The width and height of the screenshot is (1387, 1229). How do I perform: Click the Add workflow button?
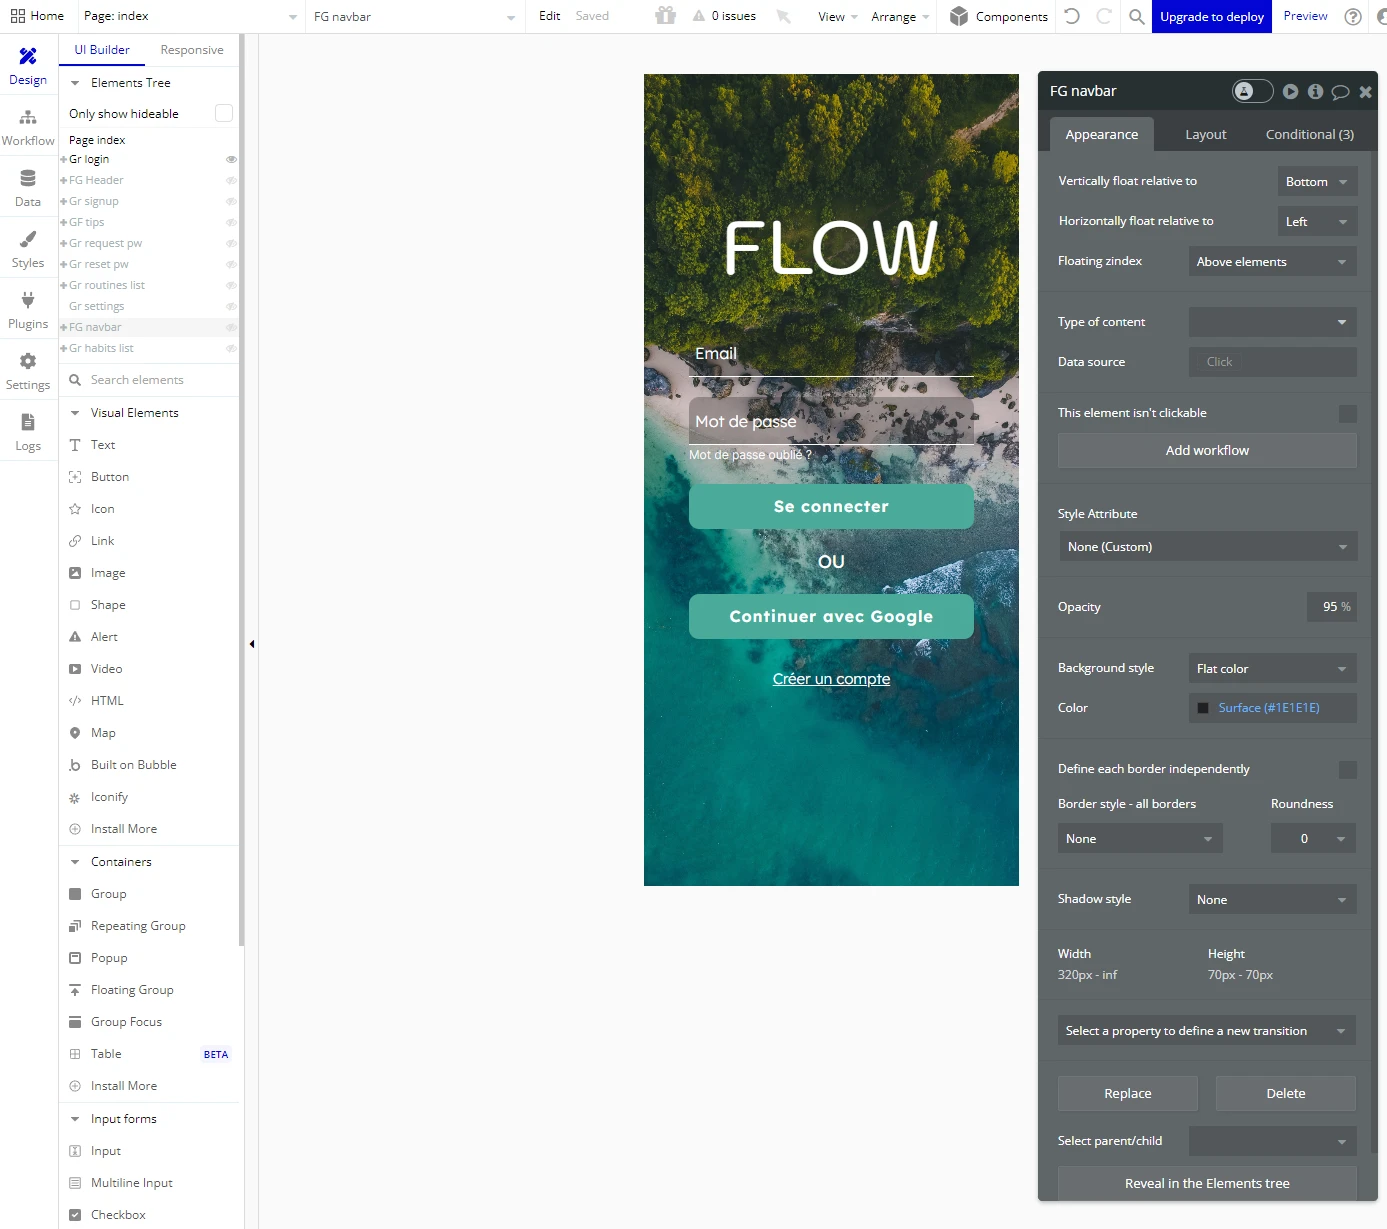1207,451
